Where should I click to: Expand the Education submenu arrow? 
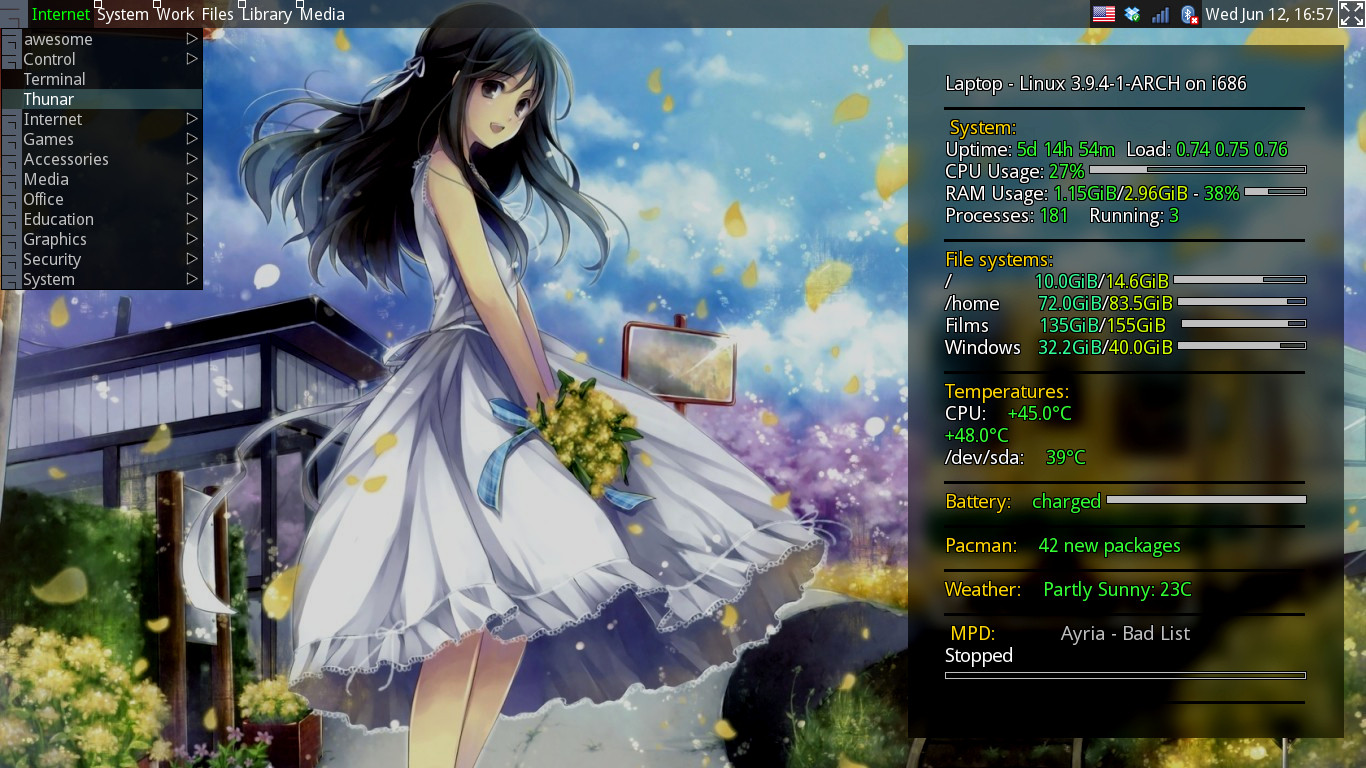click(192, 219)
